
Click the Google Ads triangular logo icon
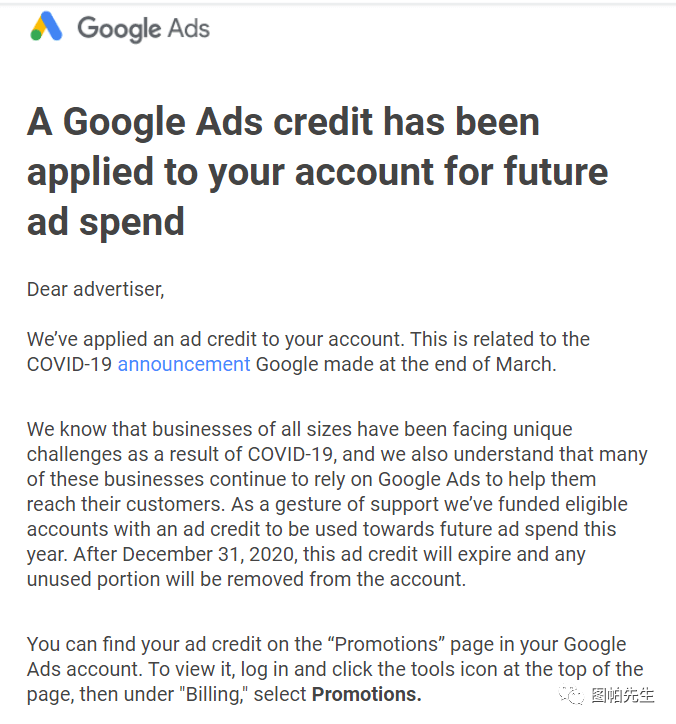[46, 26]
